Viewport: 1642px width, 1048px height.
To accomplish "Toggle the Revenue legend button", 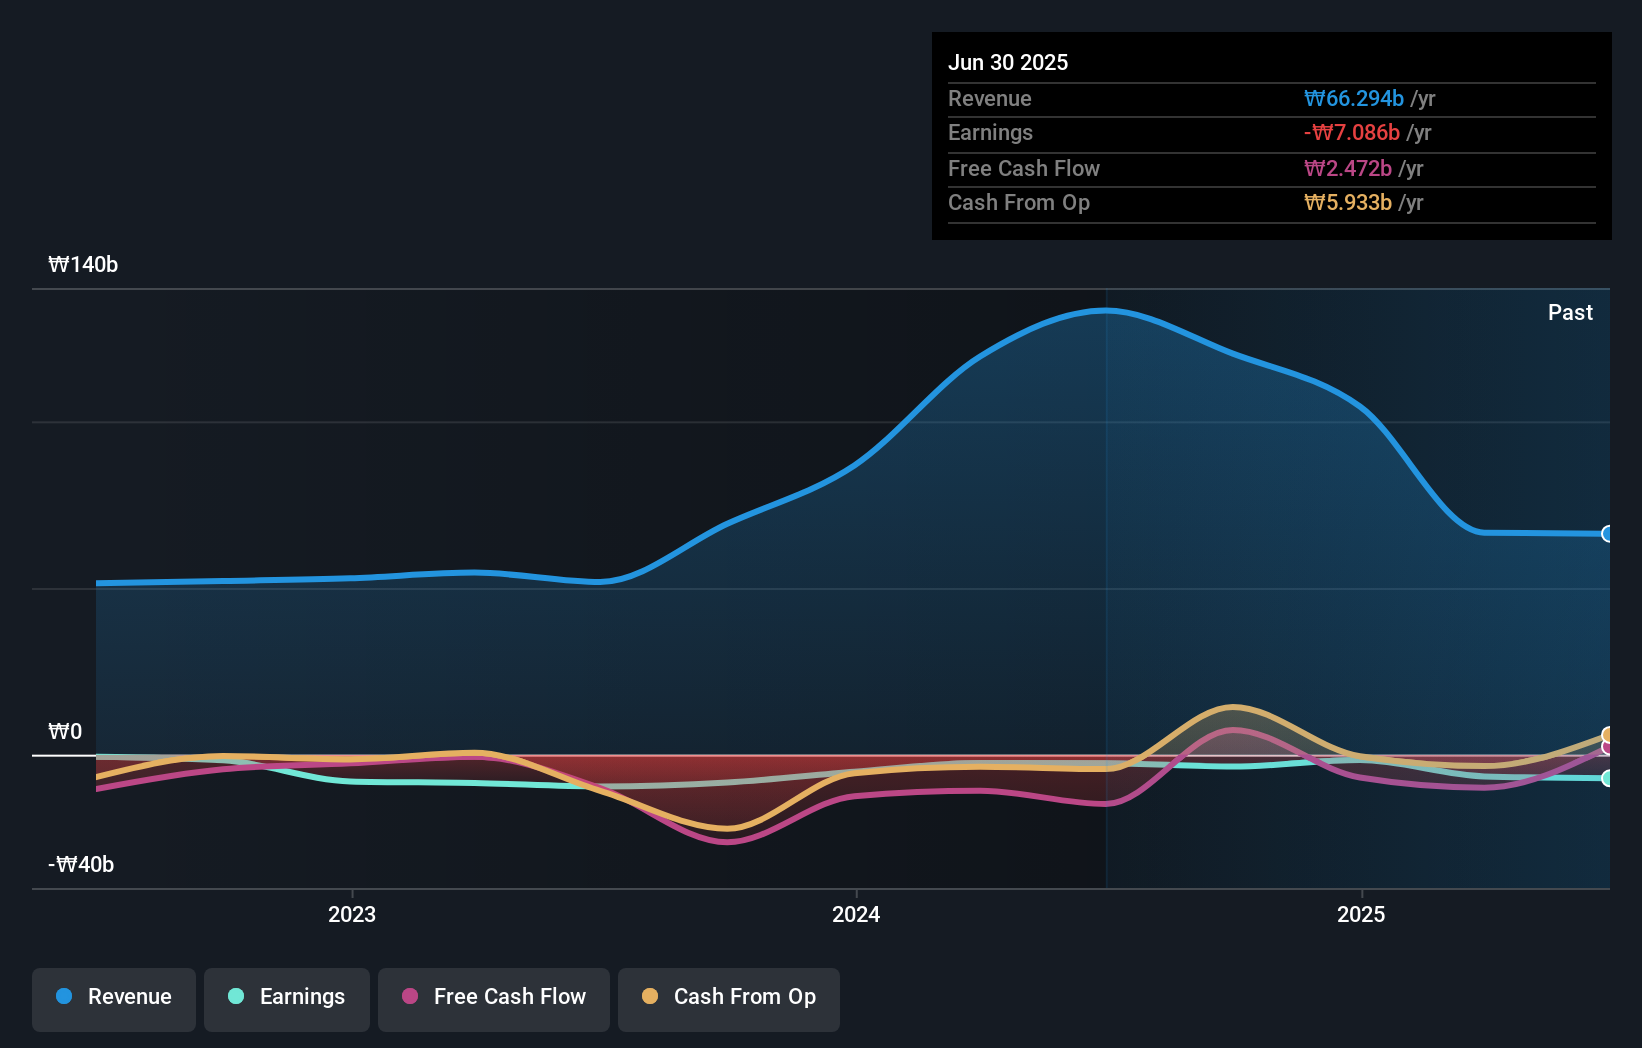I will (114, 999).
